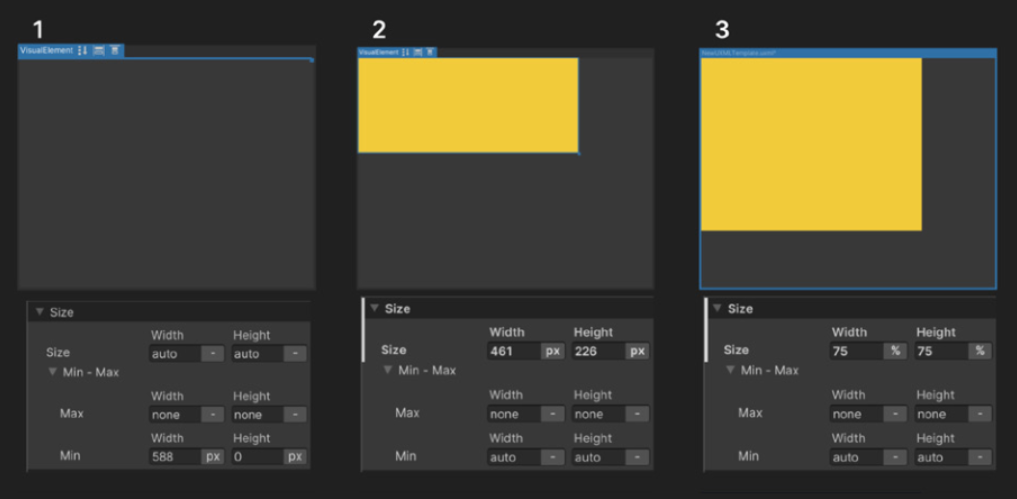Click Size Width field showing 461
The image size is (1017, 499).
514,351
